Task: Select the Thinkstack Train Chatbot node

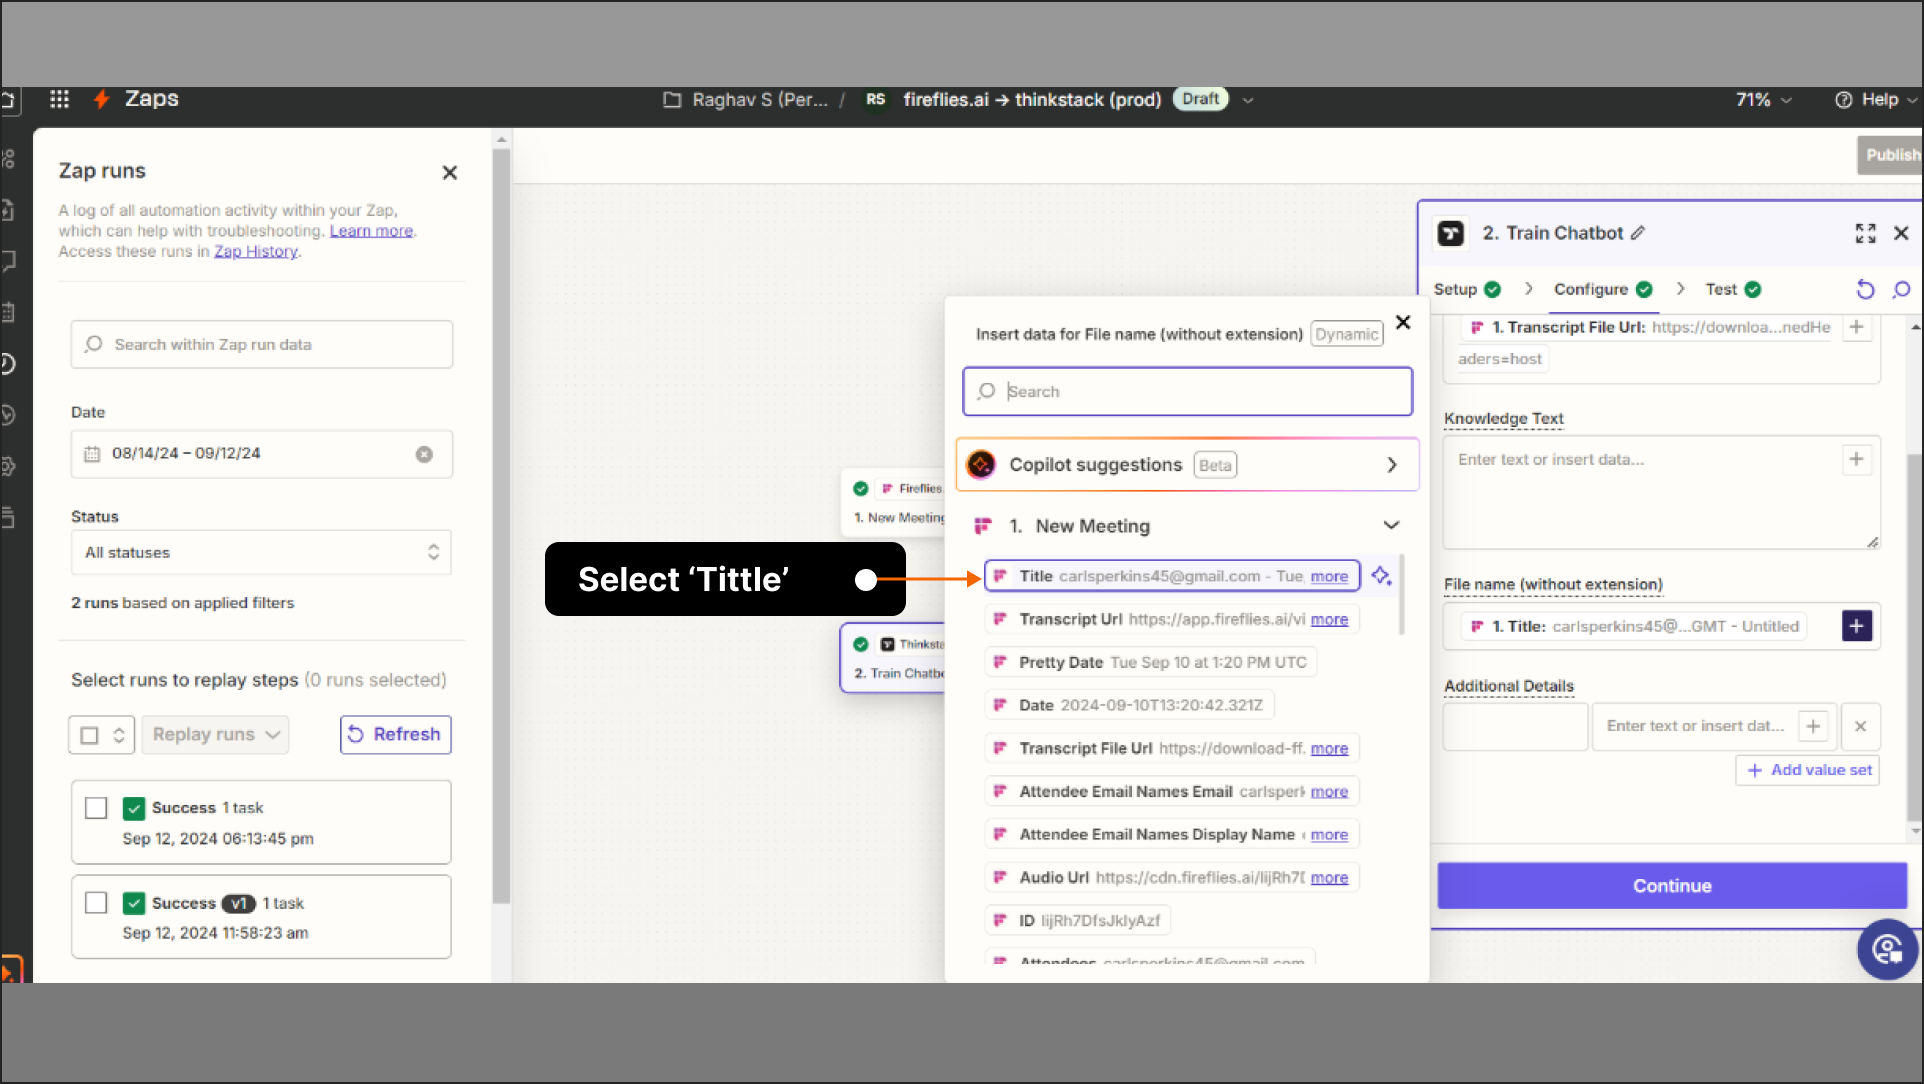Action: [x=894, y=658]
